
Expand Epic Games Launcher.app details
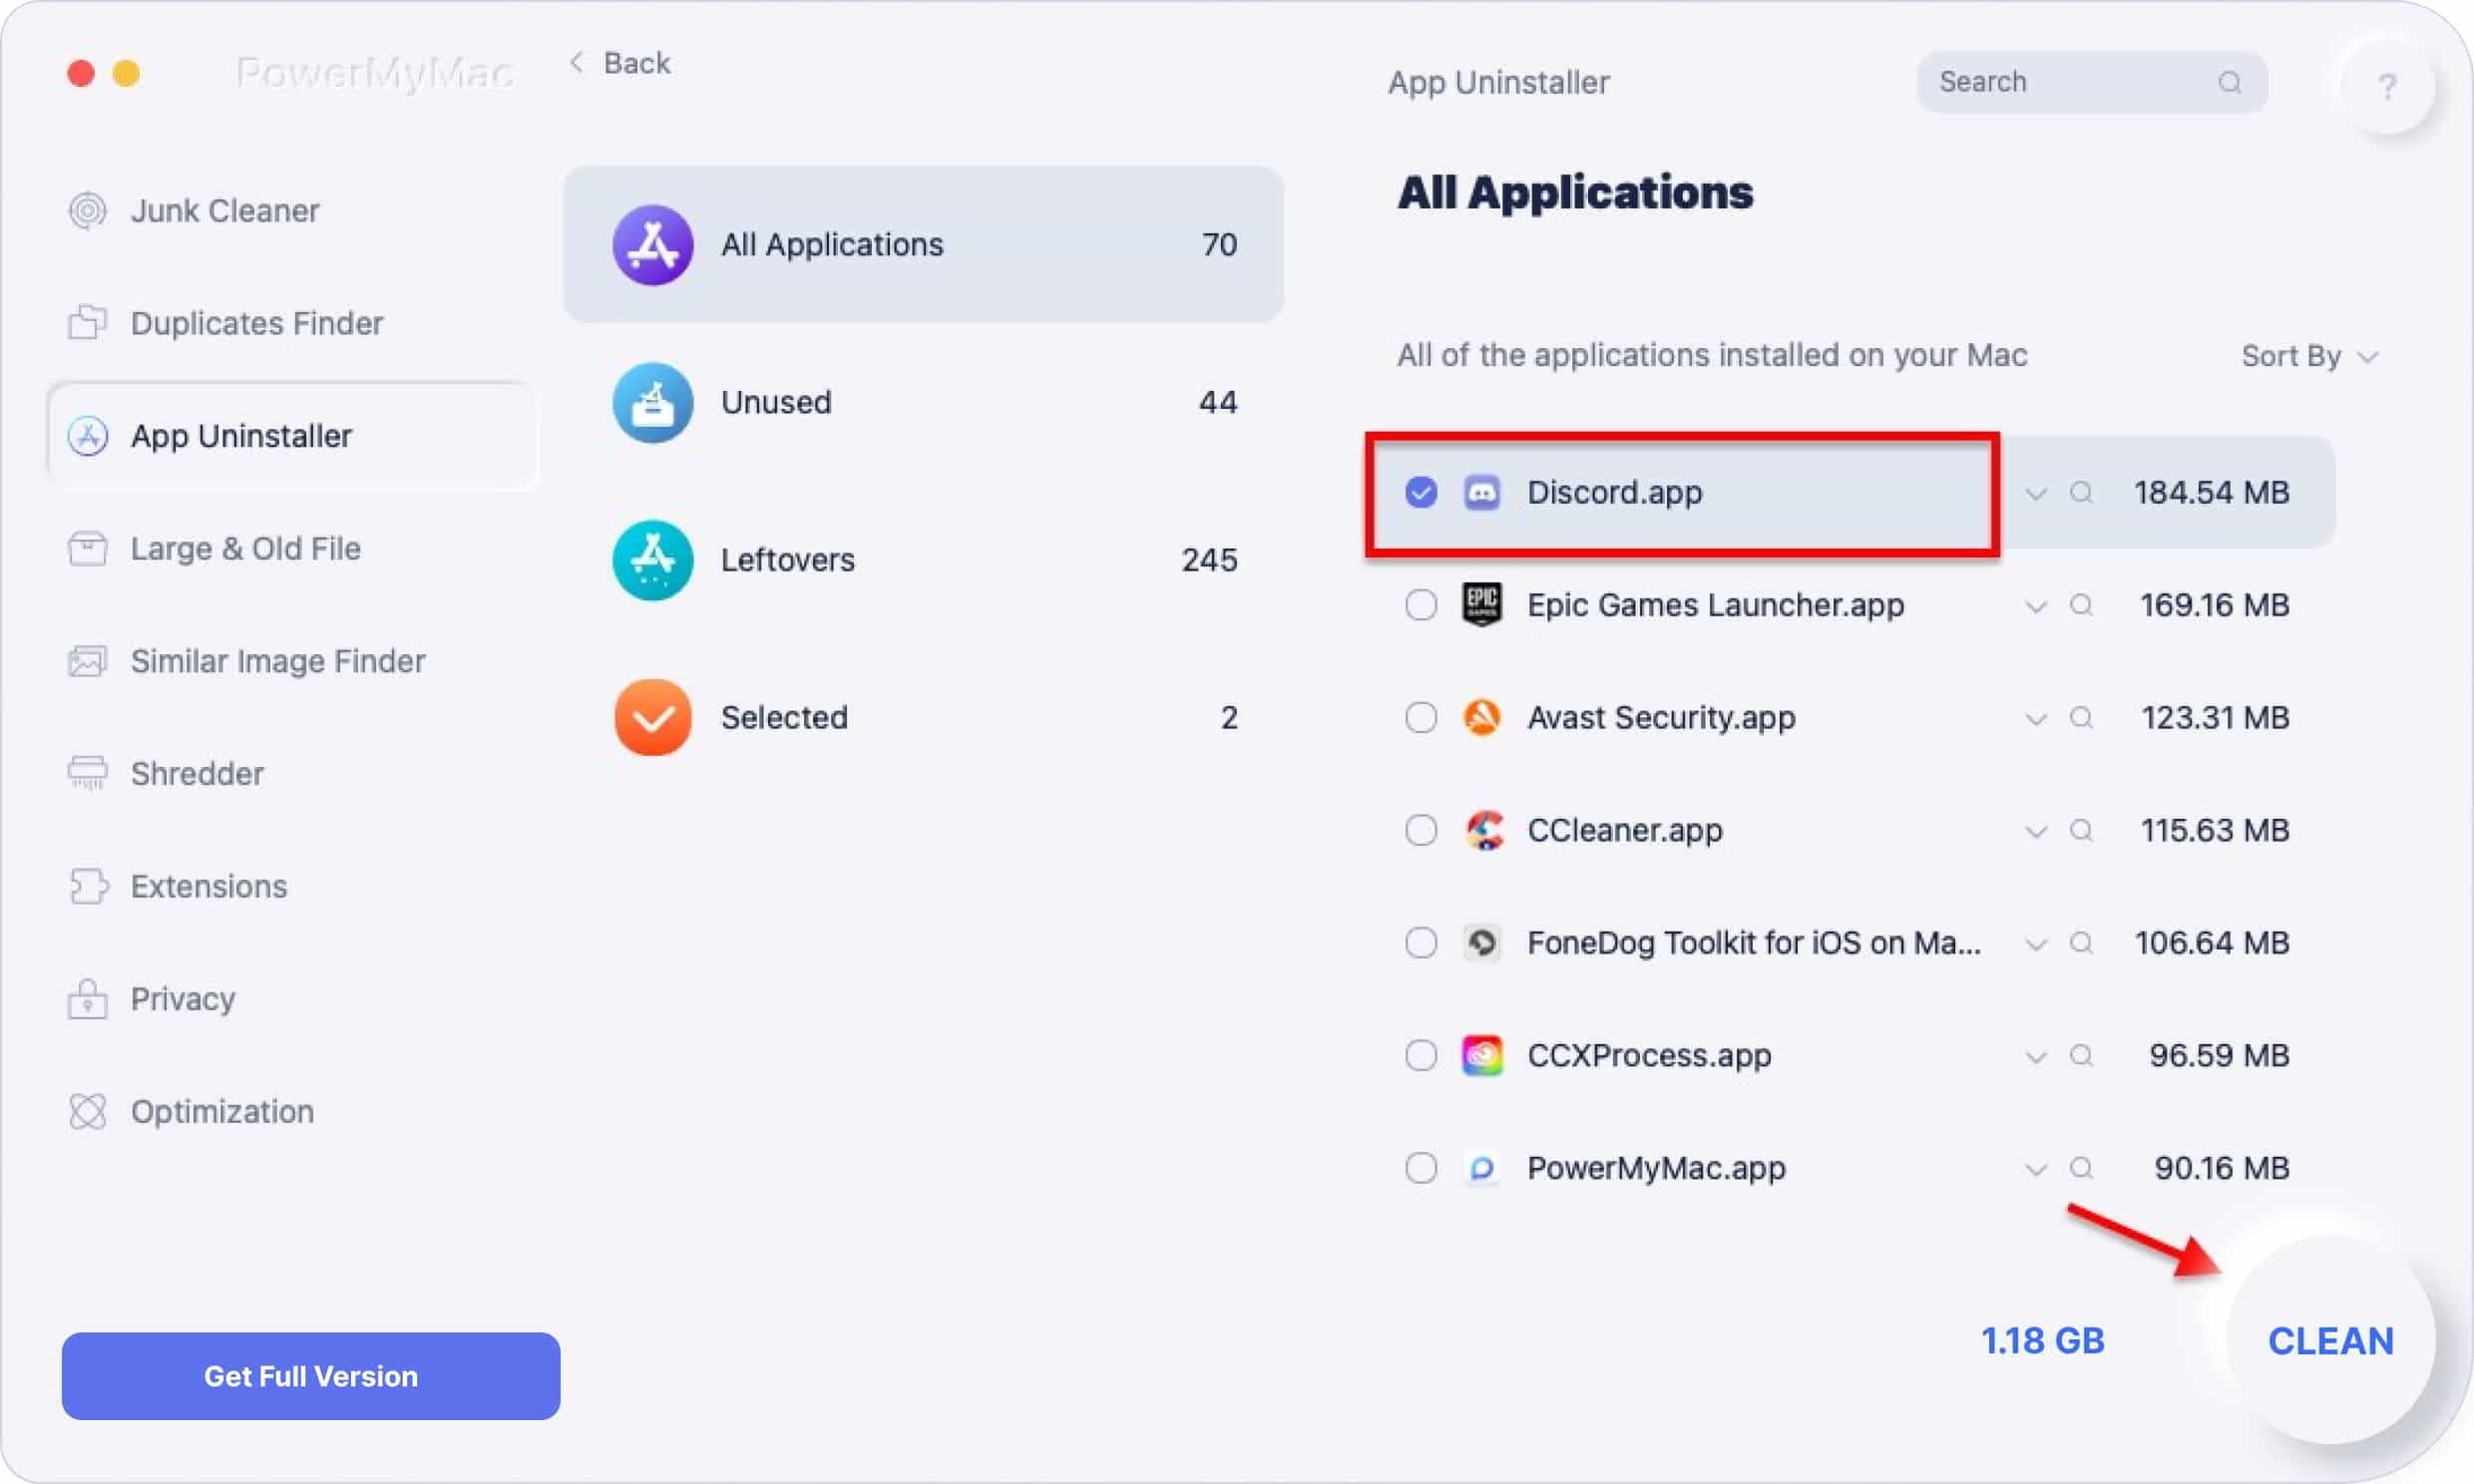[2034, 606]
